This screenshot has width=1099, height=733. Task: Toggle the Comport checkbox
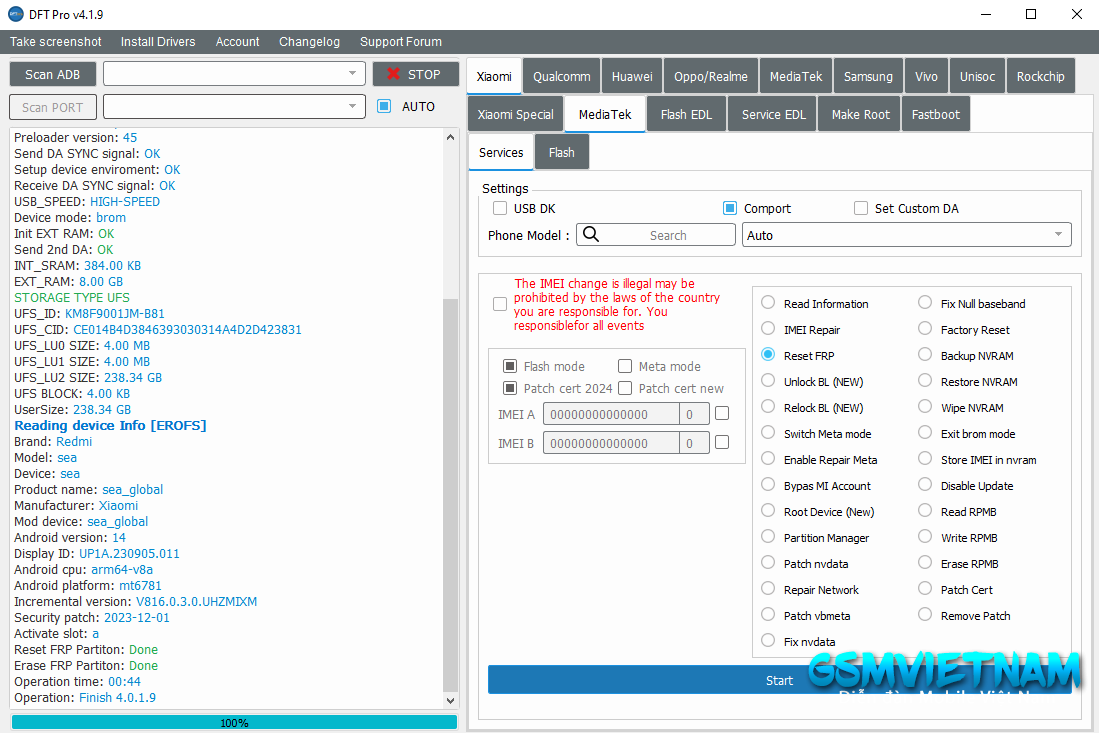(x=730, y=208)
